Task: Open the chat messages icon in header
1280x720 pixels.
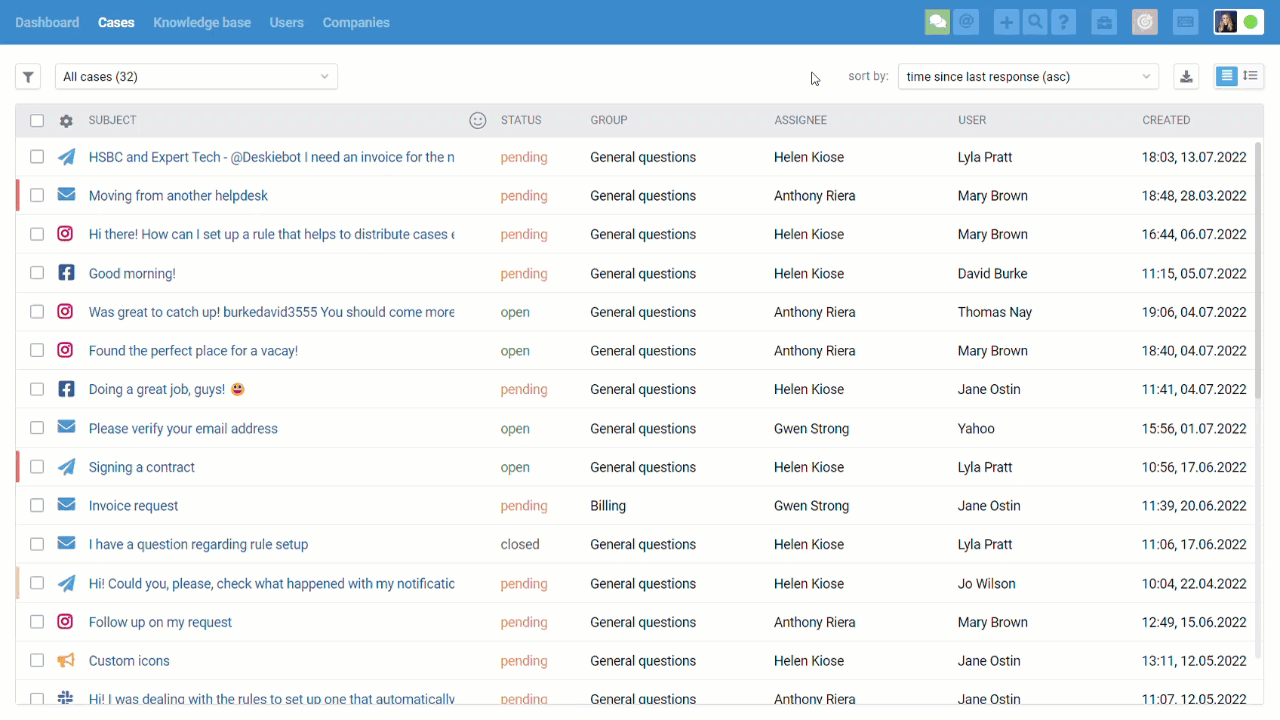Action: click(x=937, y=22)
